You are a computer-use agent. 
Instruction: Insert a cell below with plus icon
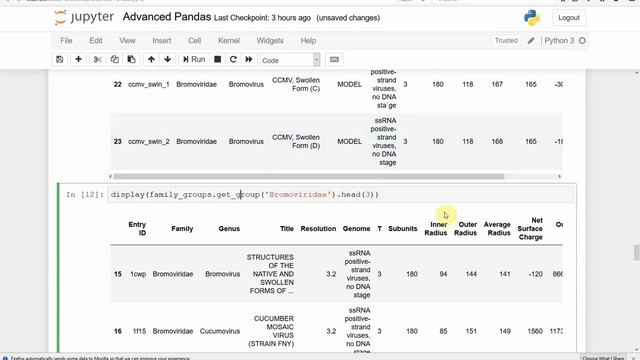(78, 60)
